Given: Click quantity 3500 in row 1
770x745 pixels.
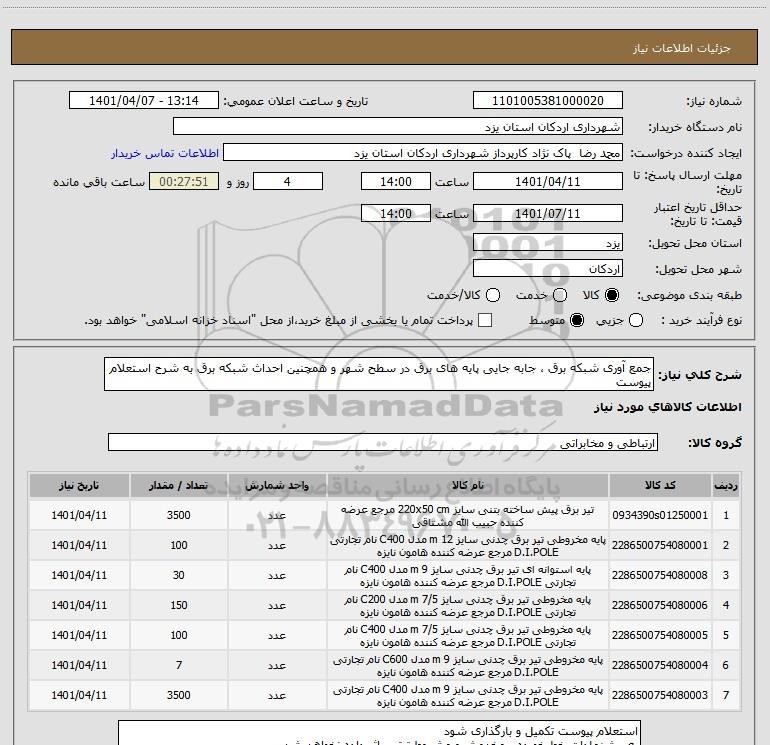Looking at the screenshot, I should tap(179, 515).
